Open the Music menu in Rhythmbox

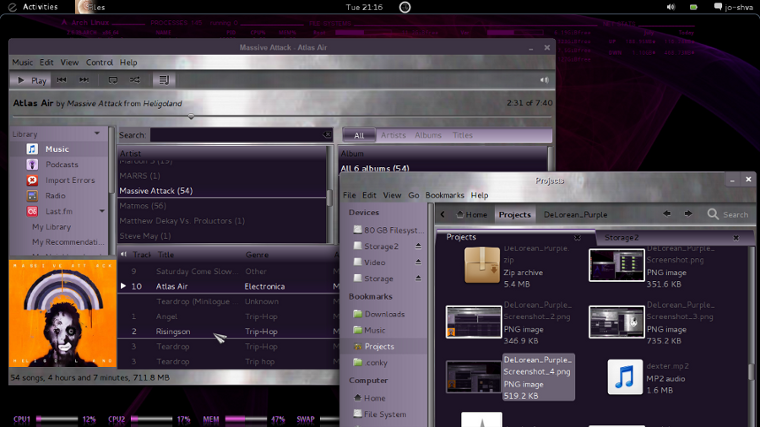pyautogui.click(x=22, y=63)
